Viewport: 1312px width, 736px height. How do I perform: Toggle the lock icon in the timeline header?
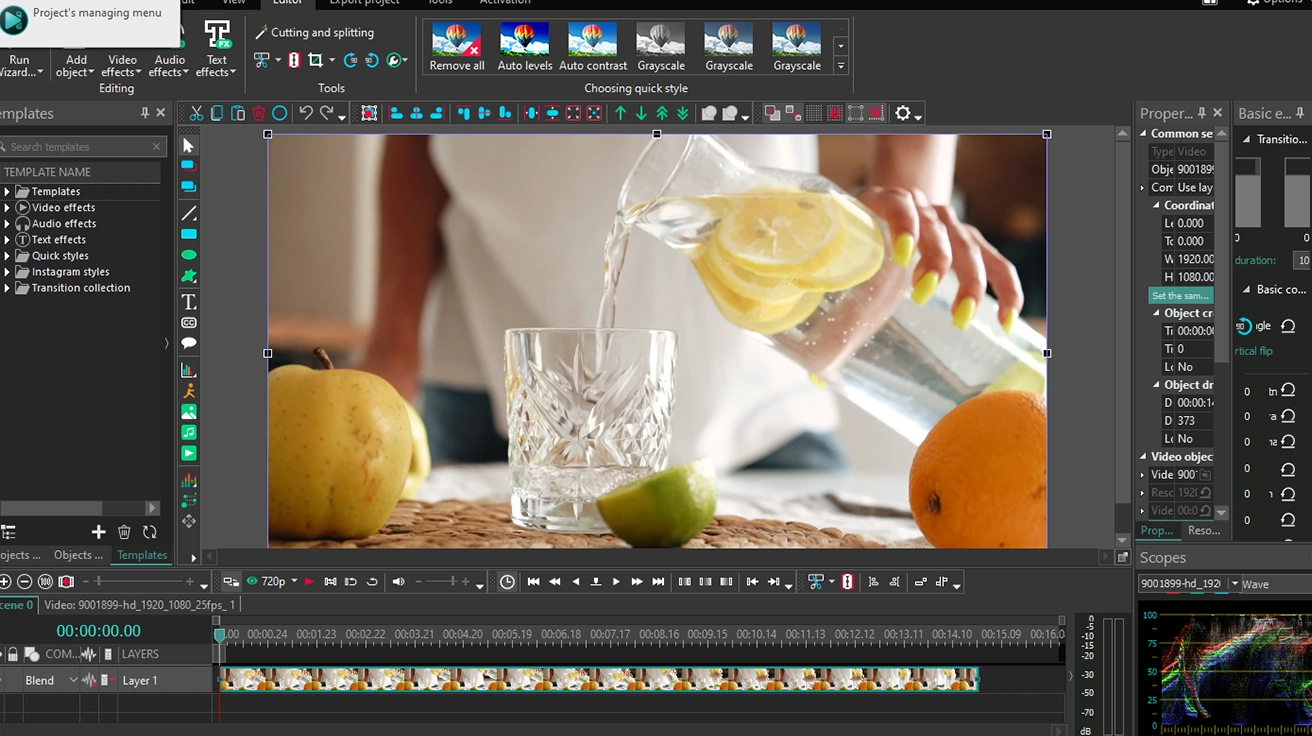tap(13, 654)
